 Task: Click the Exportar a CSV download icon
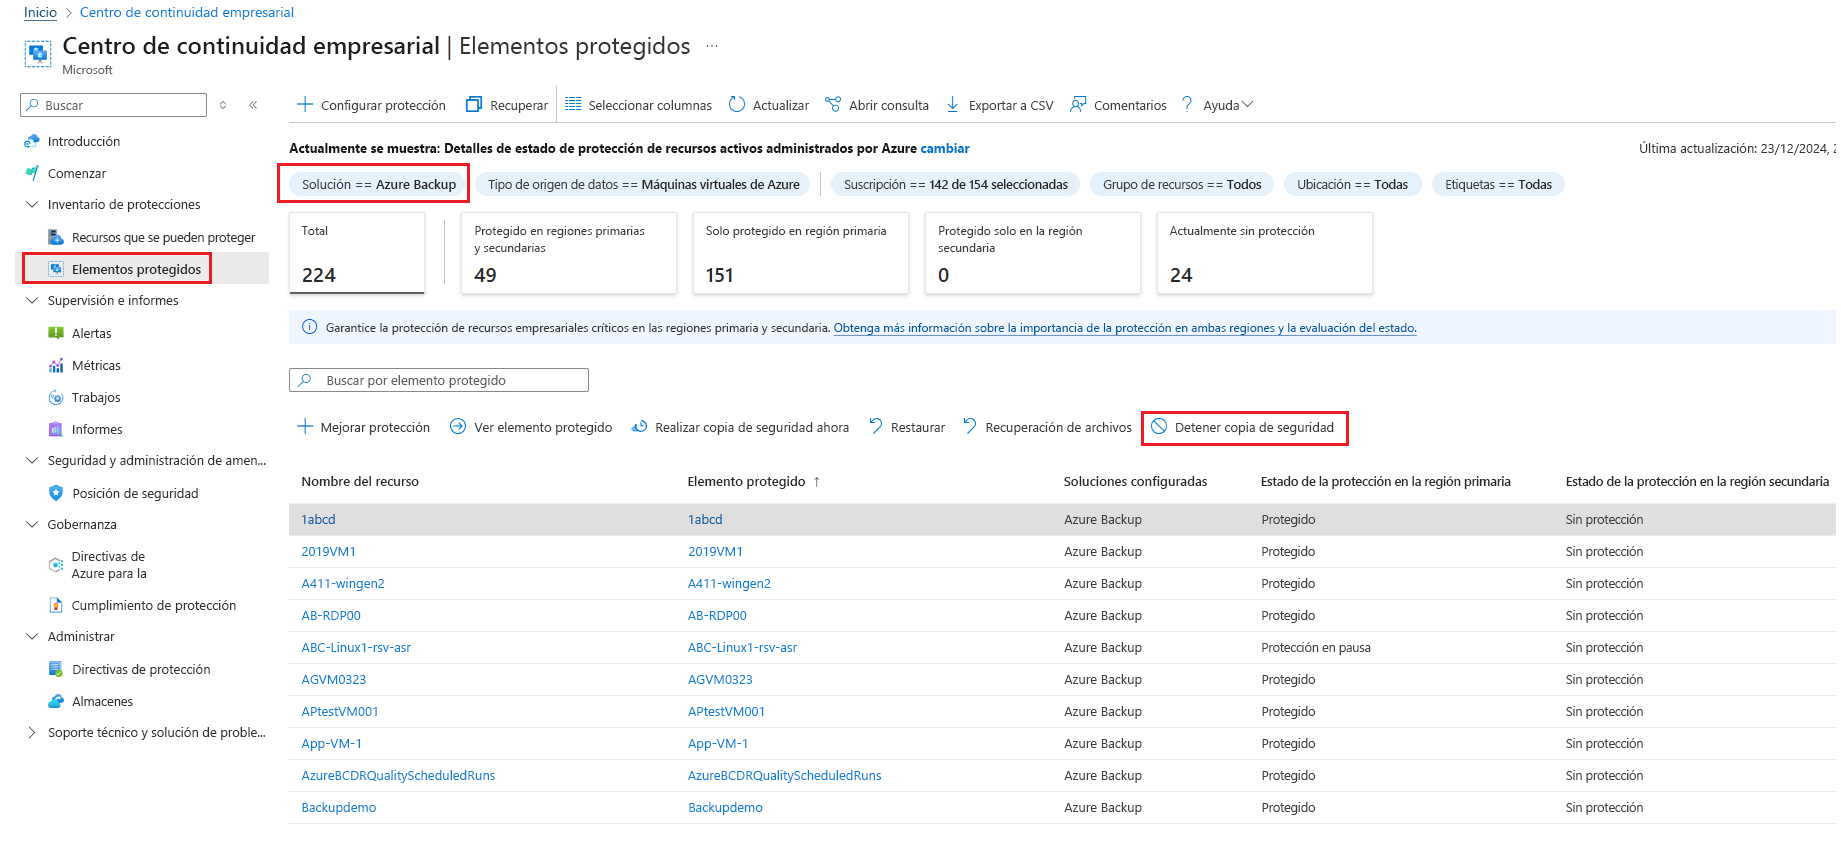point(953,104)
